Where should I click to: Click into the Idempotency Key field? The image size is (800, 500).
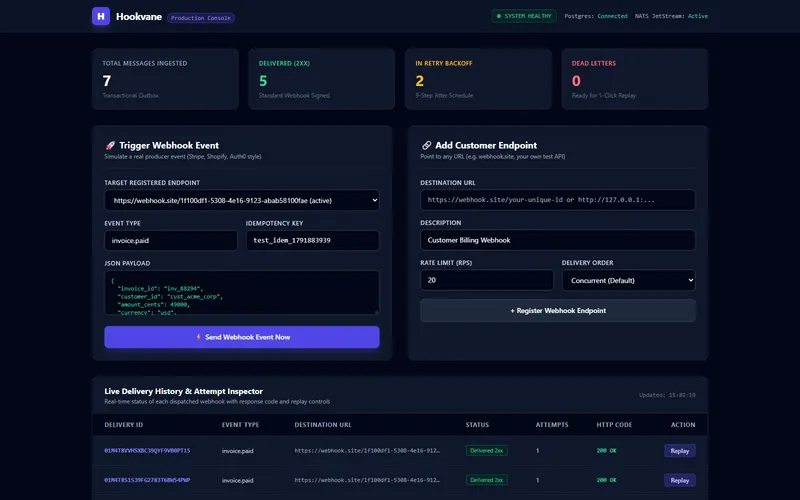[x=312, y=240]
